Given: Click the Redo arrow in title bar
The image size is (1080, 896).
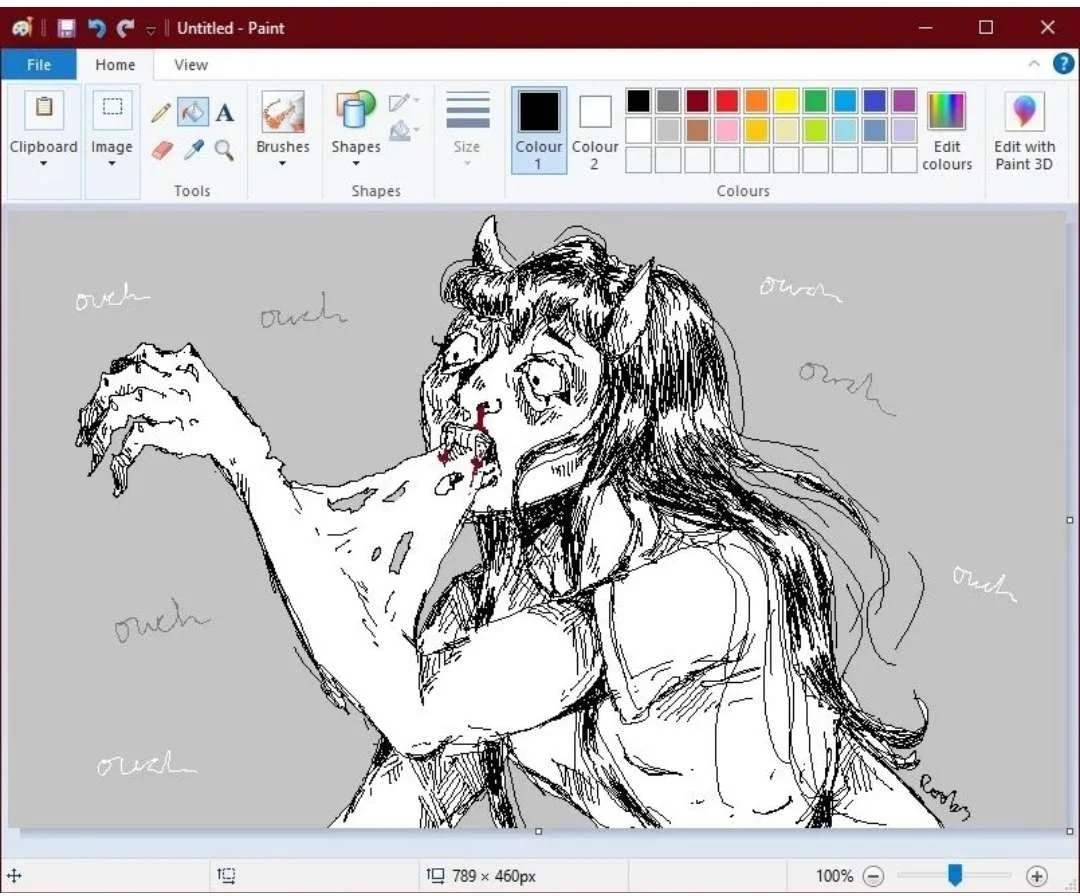Looking at the screenshot, I should coord(125,28).
